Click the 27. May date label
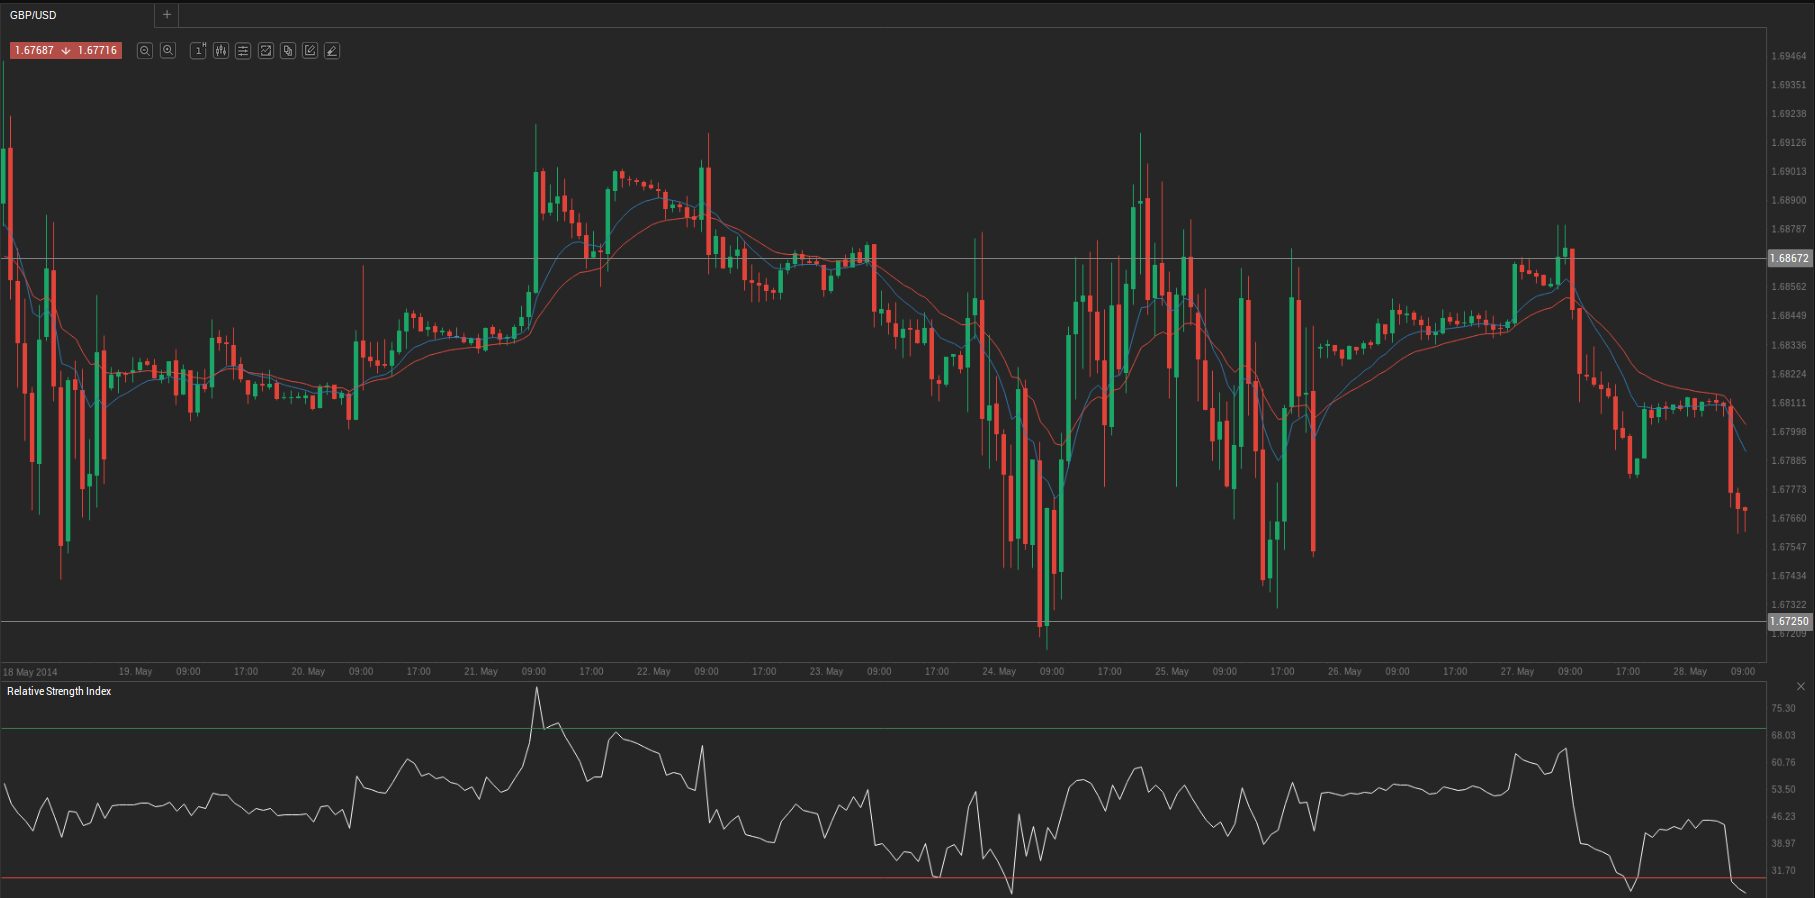Screen dimensions: 1815x898 [x=1517, y=672]
